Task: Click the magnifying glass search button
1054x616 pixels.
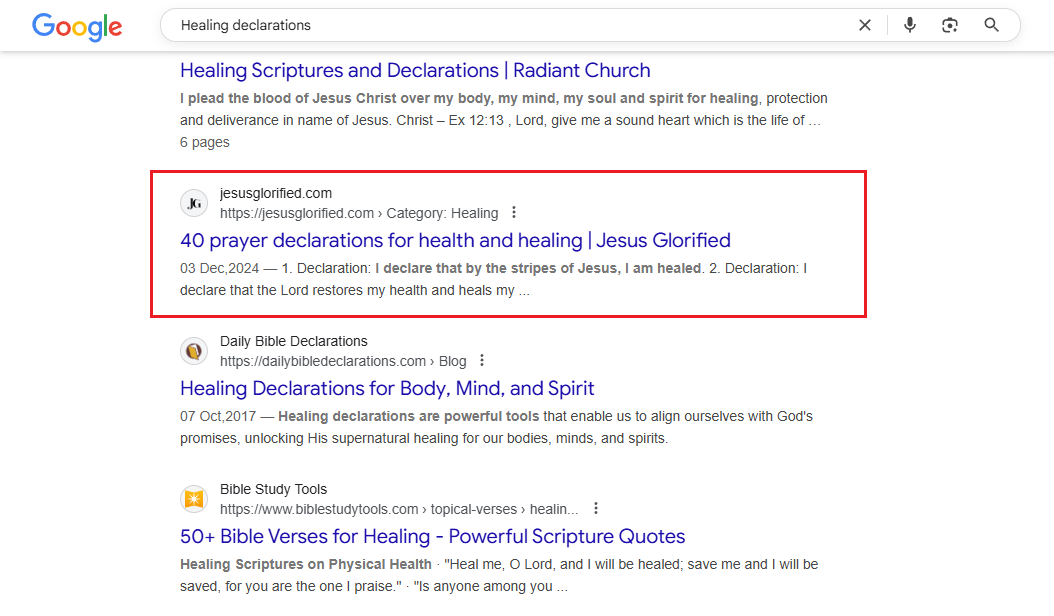Action: point(991,25)
